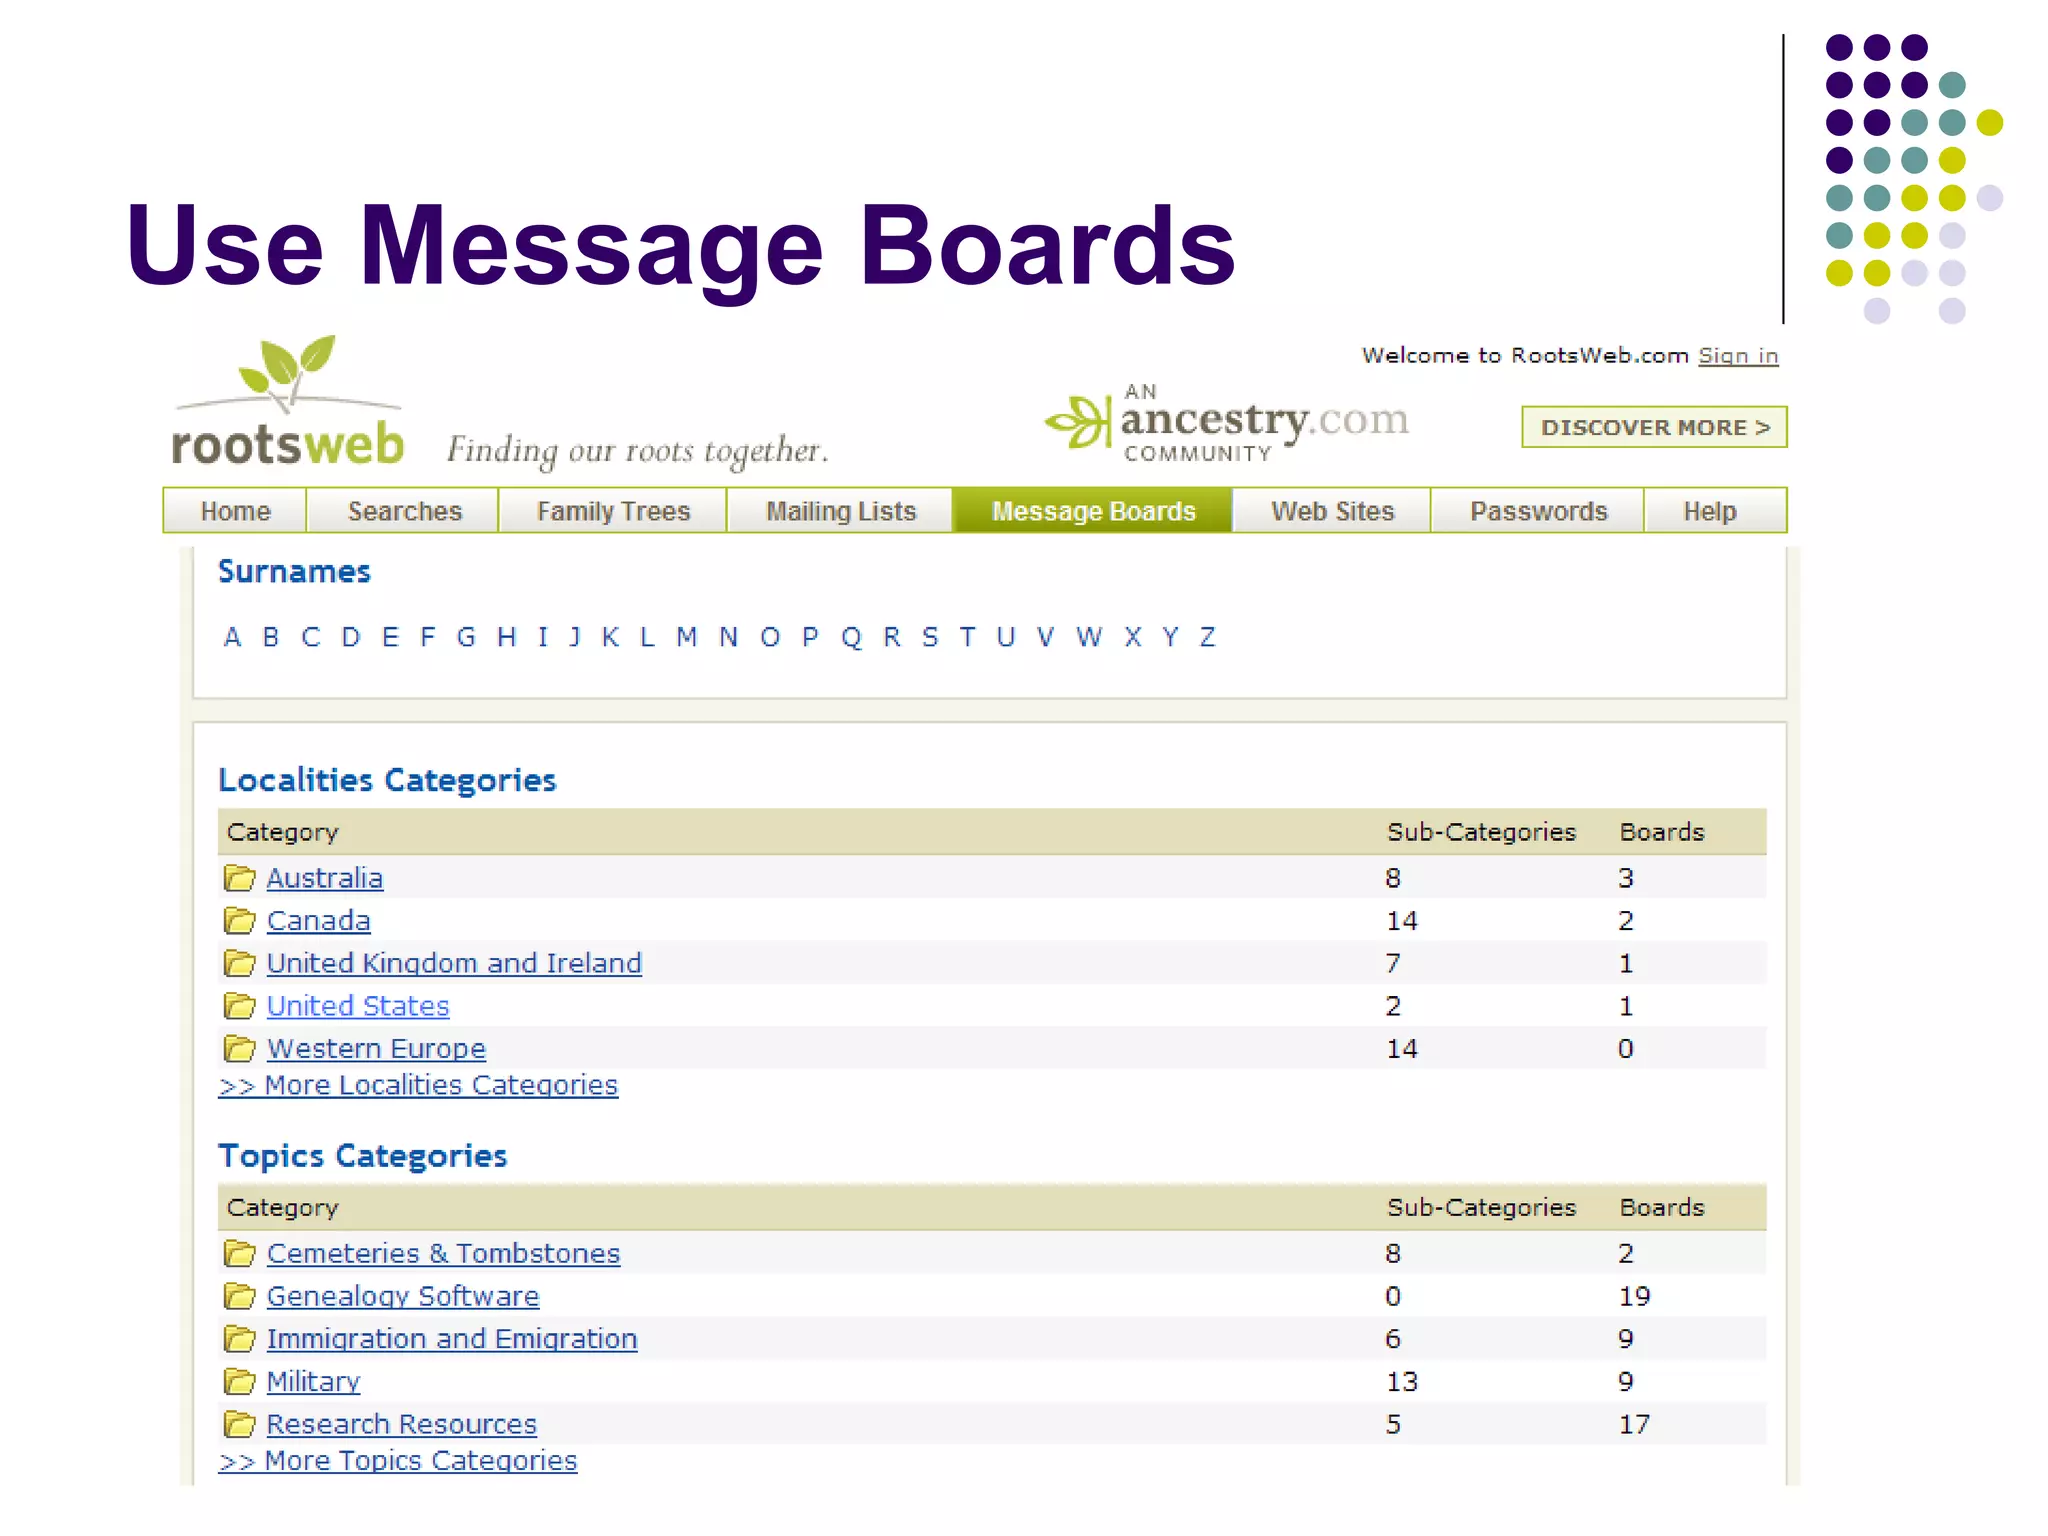Click the folder icon beside Canada
This screenshot has width=2048, height=1536.
click(x=239, y=920)
